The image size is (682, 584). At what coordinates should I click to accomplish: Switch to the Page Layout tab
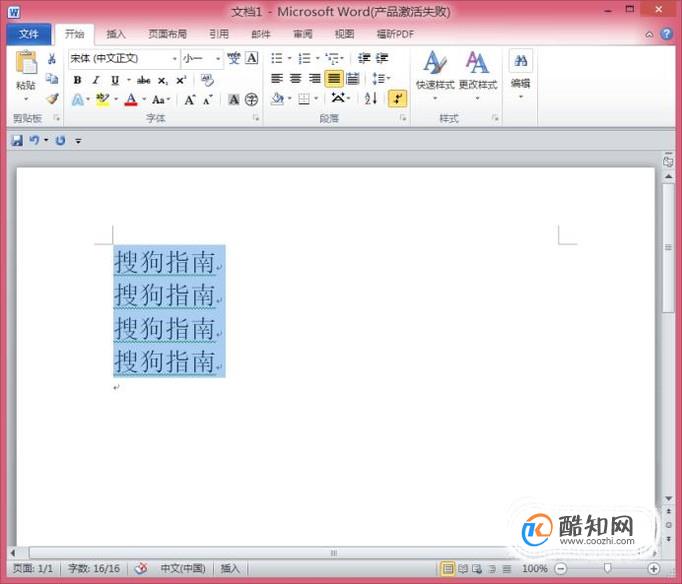(167, 34)
